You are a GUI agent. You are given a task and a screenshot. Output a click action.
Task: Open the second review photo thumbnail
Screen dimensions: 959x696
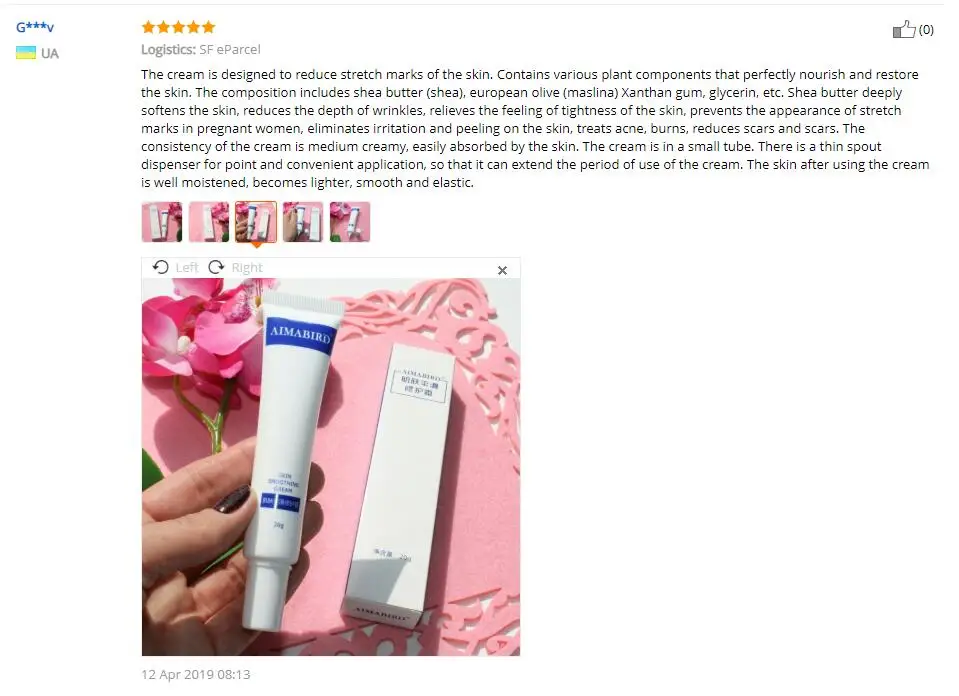click(x=209, y=221)
